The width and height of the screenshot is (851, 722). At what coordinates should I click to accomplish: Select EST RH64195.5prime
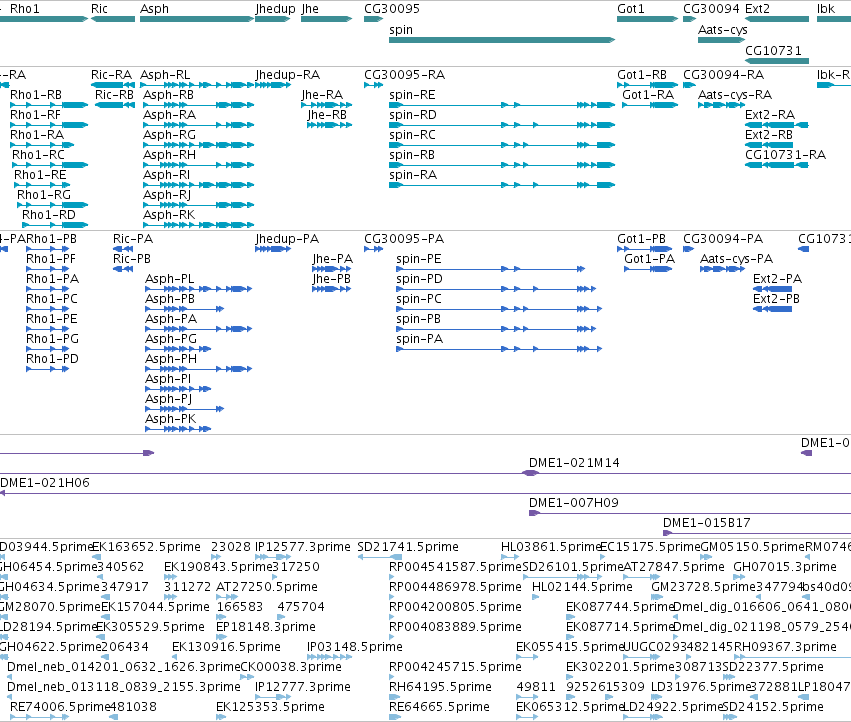393,697
